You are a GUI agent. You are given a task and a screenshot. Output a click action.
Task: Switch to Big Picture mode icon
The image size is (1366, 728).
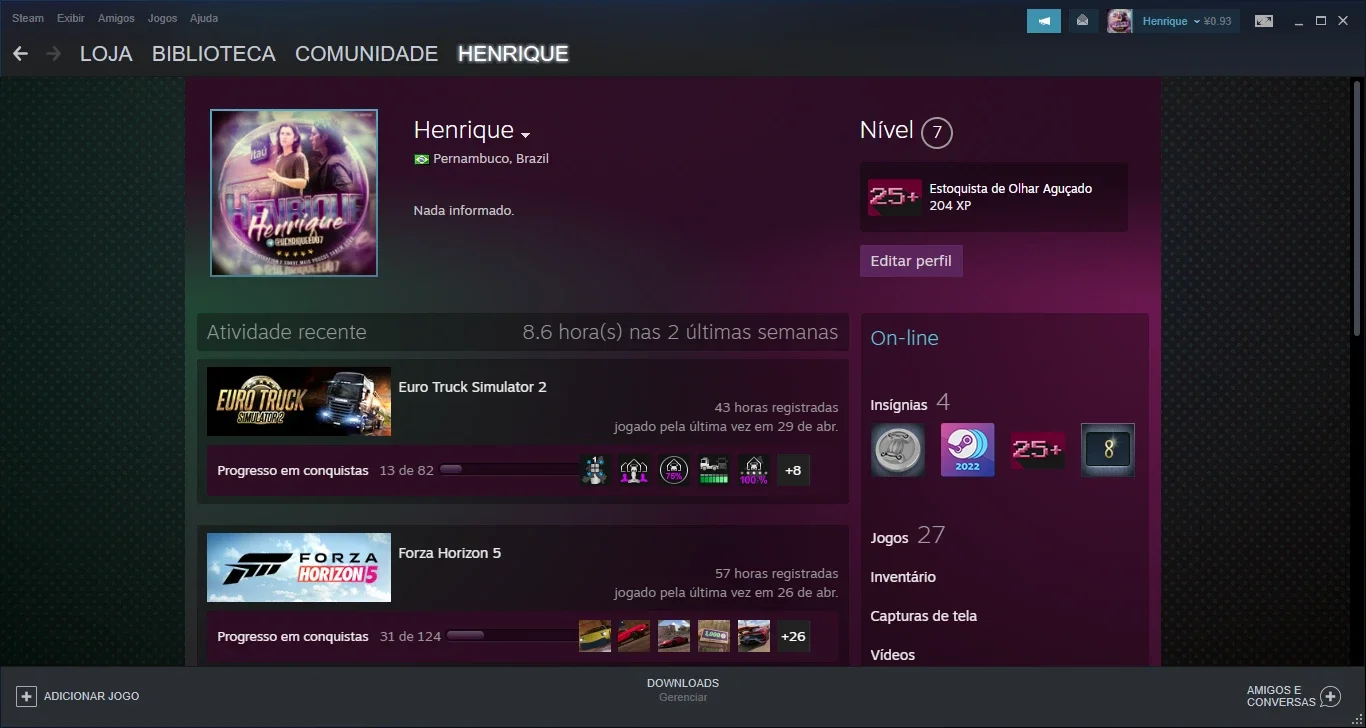click(1264, 21)
